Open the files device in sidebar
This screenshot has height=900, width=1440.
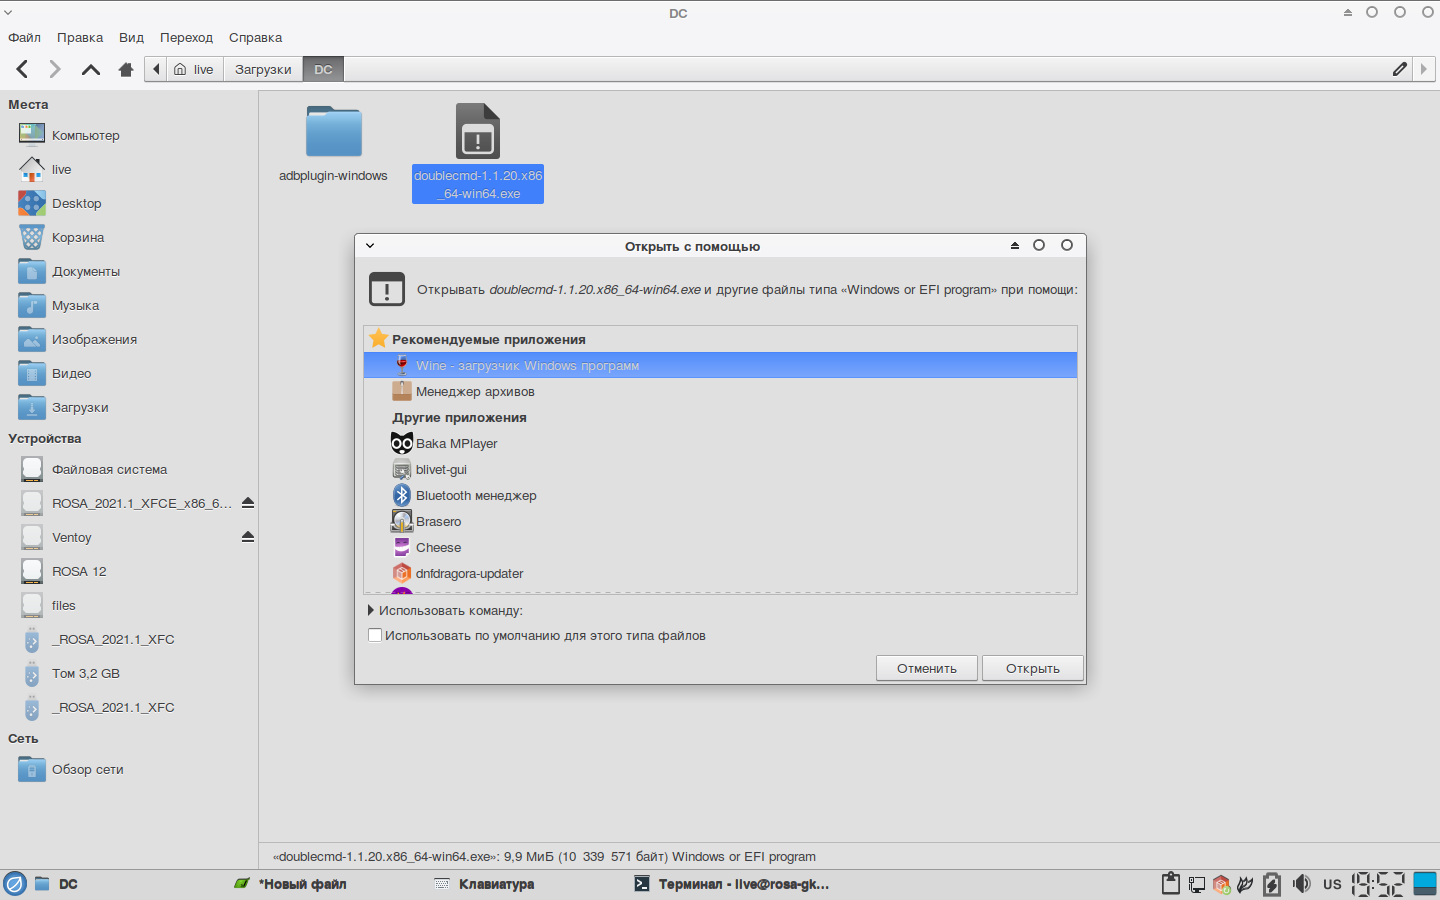(x=63, y=605)
